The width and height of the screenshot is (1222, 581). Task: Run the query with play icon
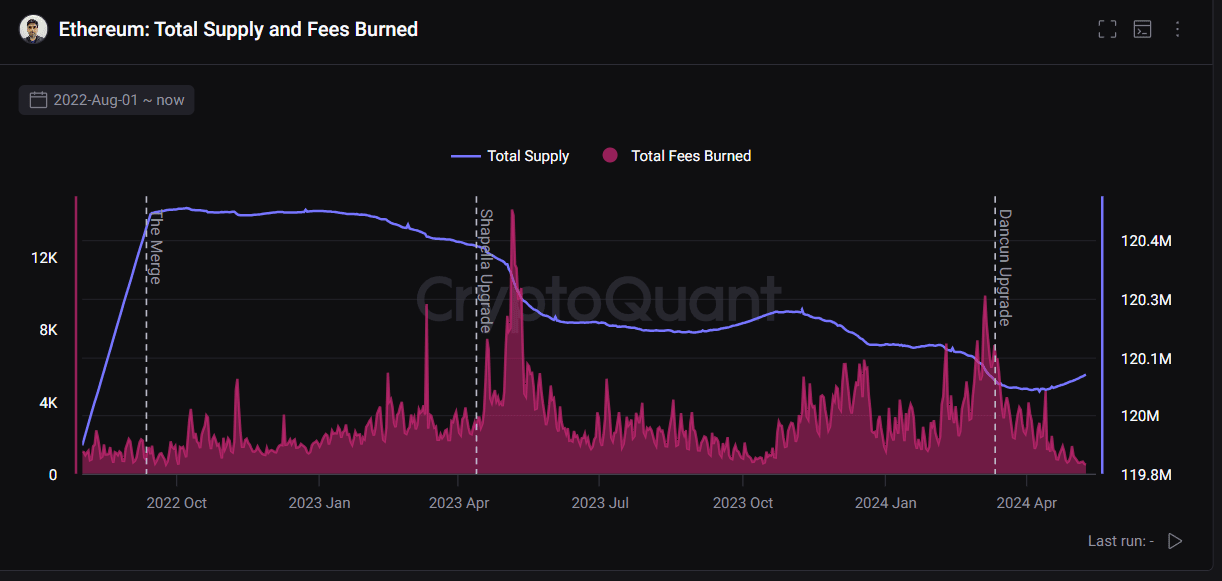[x=1175, y=541]
